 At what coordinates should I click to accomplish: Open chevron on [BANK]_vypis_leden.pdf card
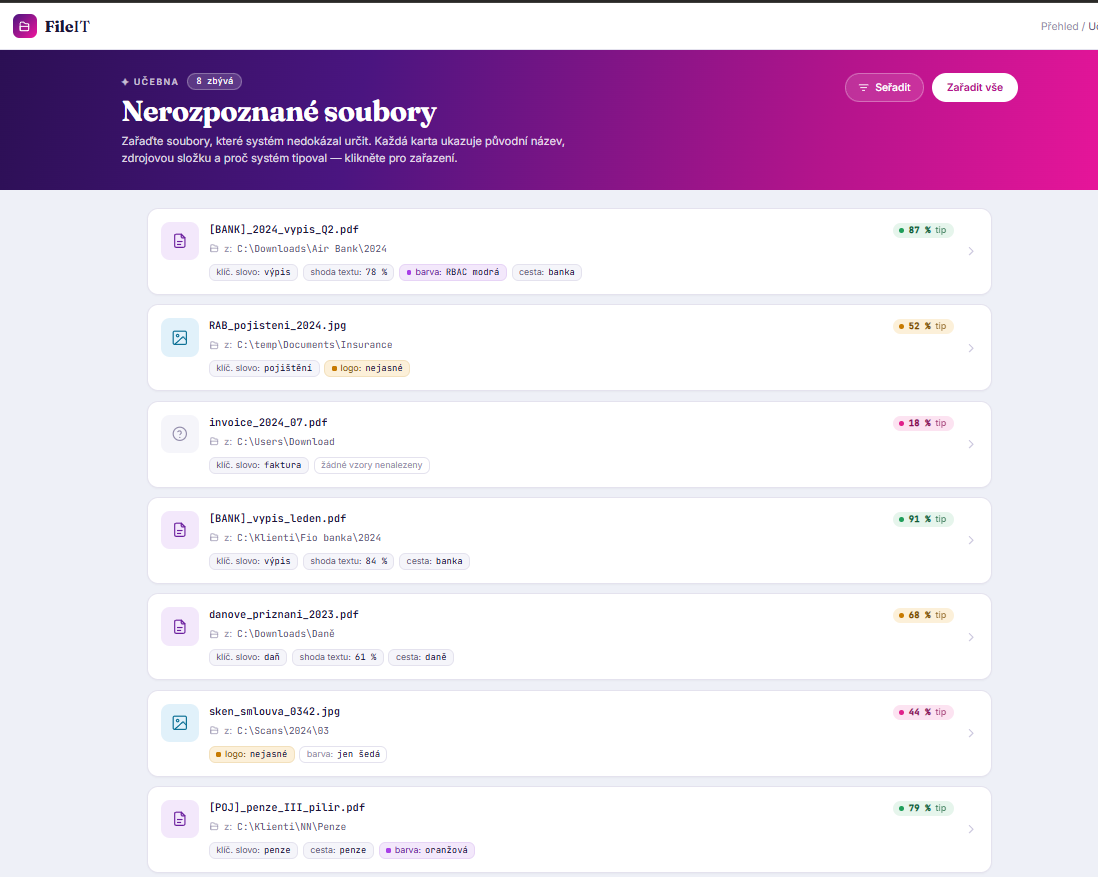click(971, 540)
